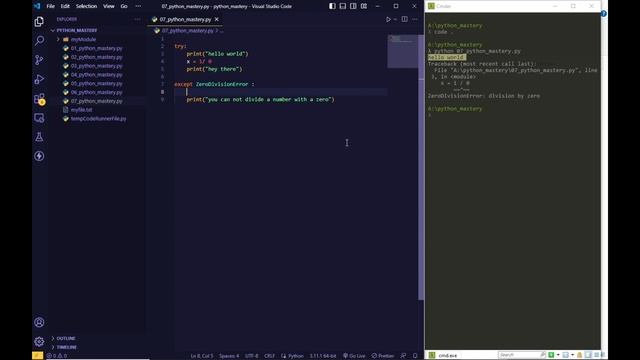Viewport: 640px width, 360px height.
Task: Click Spaces: 4 indentation selector
Action: [x=229, y=356]
